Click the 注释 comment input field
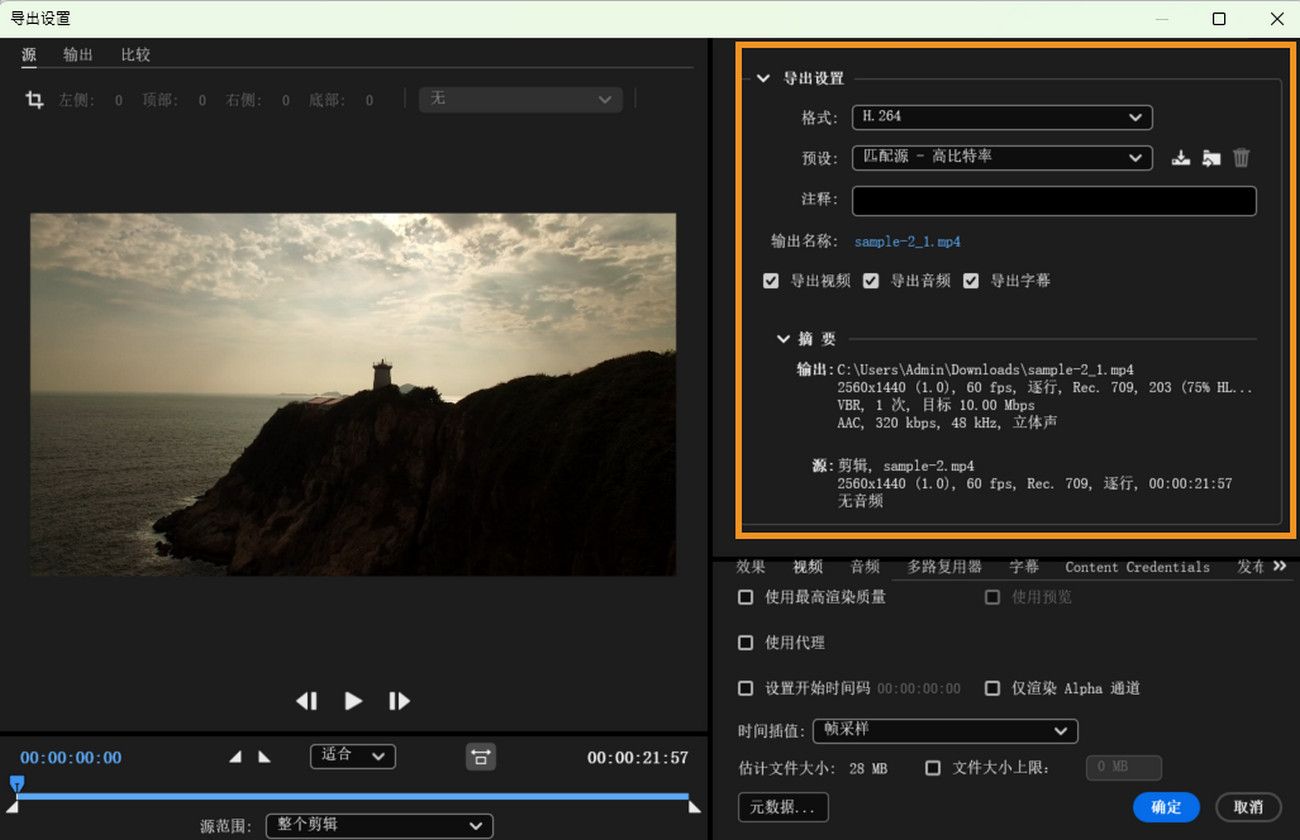This screenshot has height=840, width=1300. (x=1054, y=201)
